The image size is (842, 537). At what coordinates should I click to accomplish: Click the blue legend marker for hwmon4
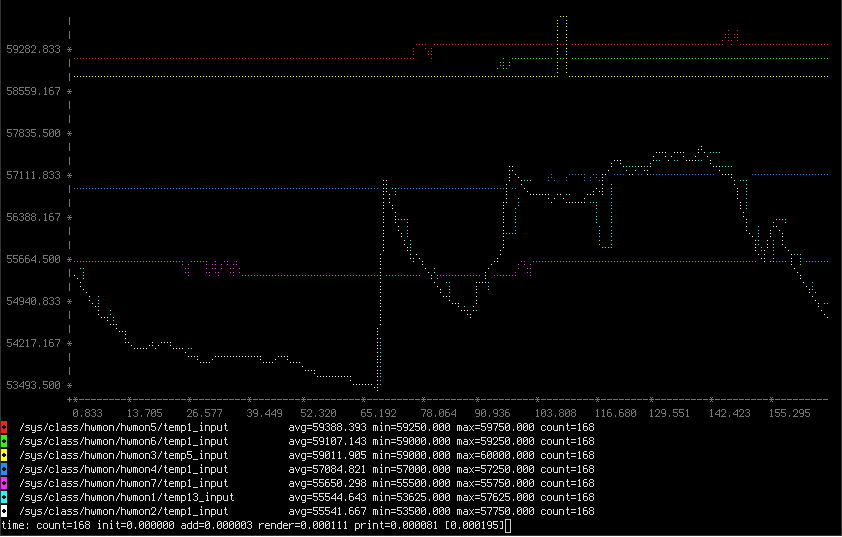pos(4,469)
